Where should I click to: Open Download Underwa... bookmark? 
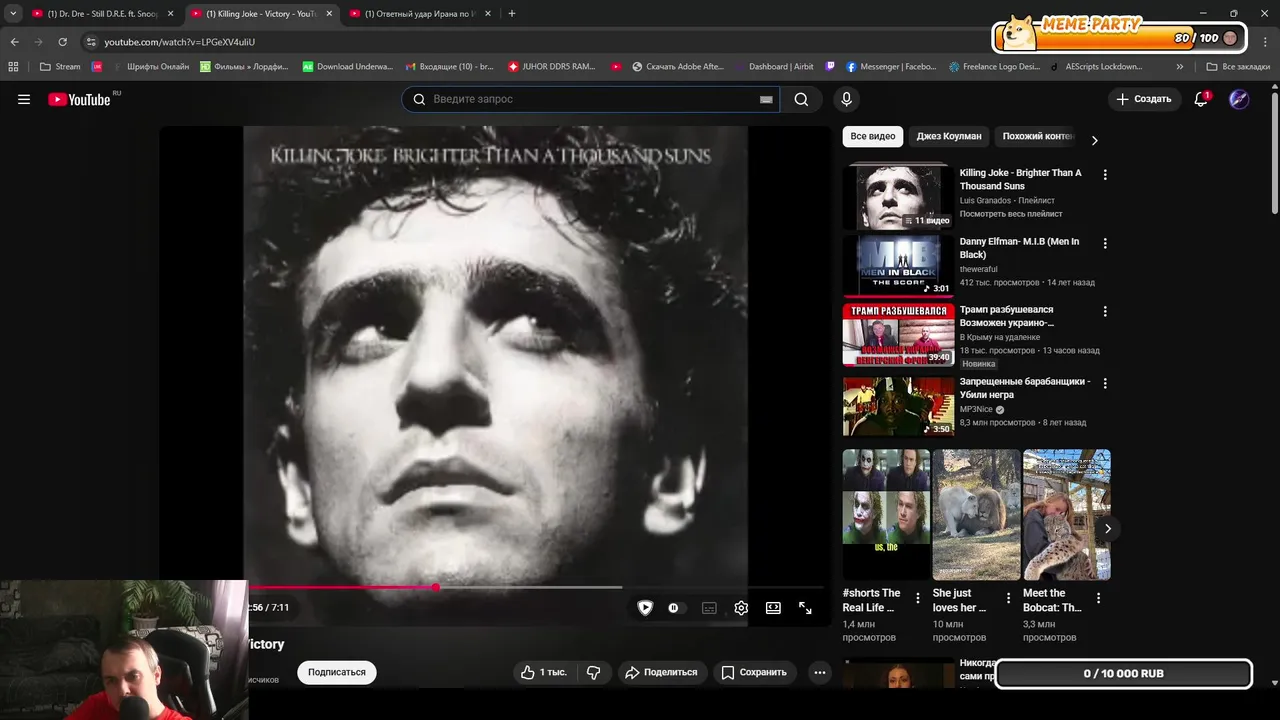[348, 67]
